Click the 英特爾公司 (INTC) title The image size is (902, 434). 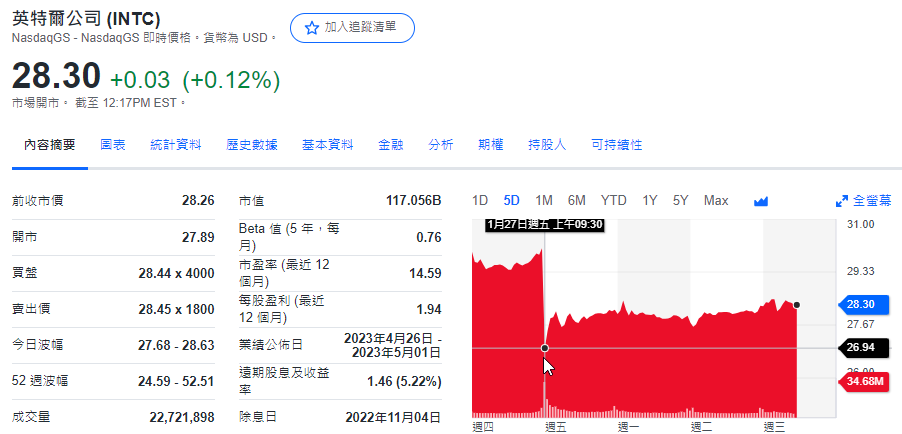[86, 18]
